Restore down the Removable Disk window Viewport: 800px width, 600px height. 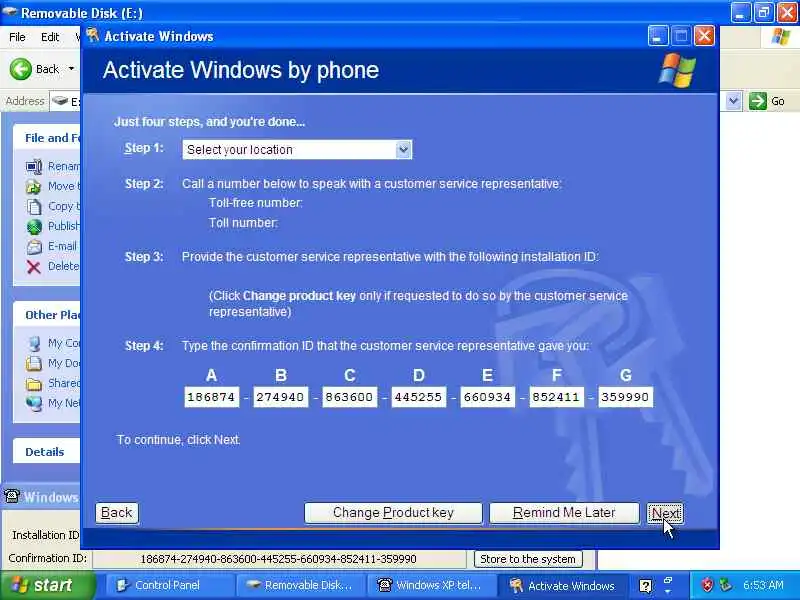(x=764, y=12)
